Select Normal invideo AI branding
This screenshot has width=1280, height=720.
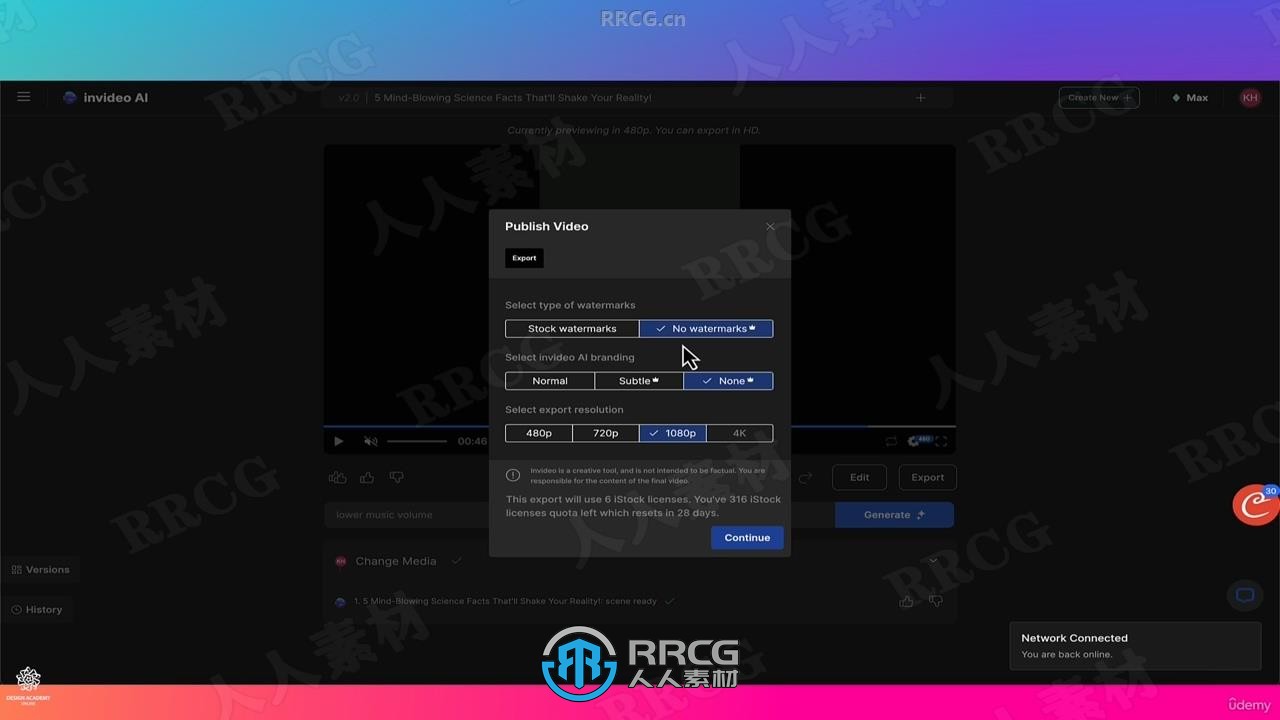pos(550,381)
